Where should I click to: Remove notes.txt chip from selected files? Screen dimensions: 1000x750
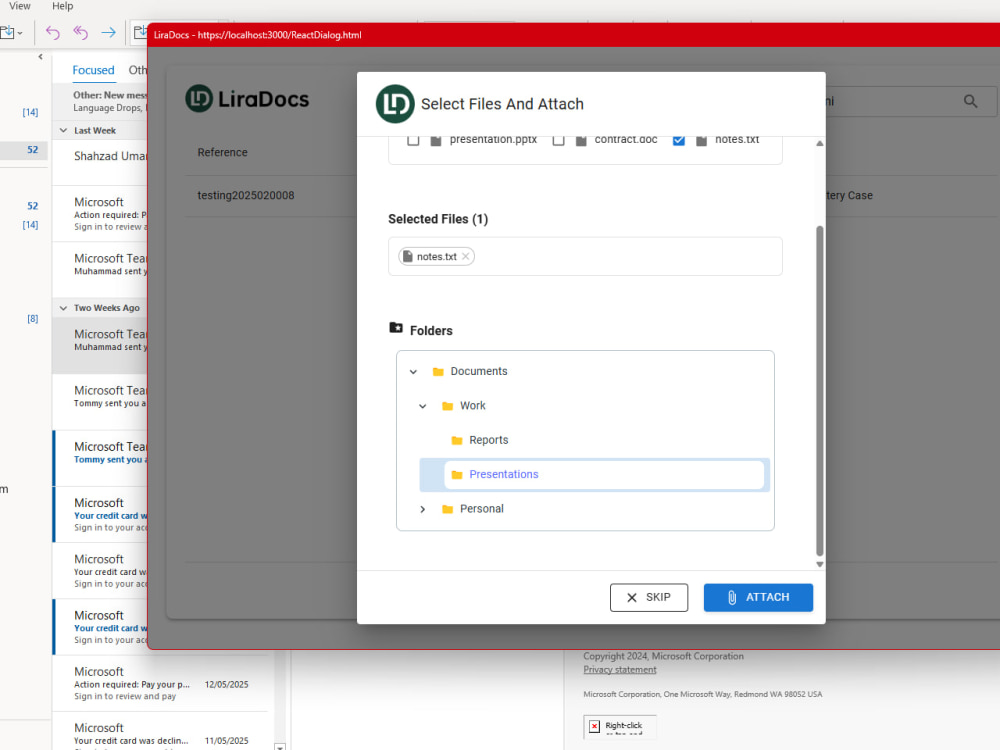(x=466, y=256)
